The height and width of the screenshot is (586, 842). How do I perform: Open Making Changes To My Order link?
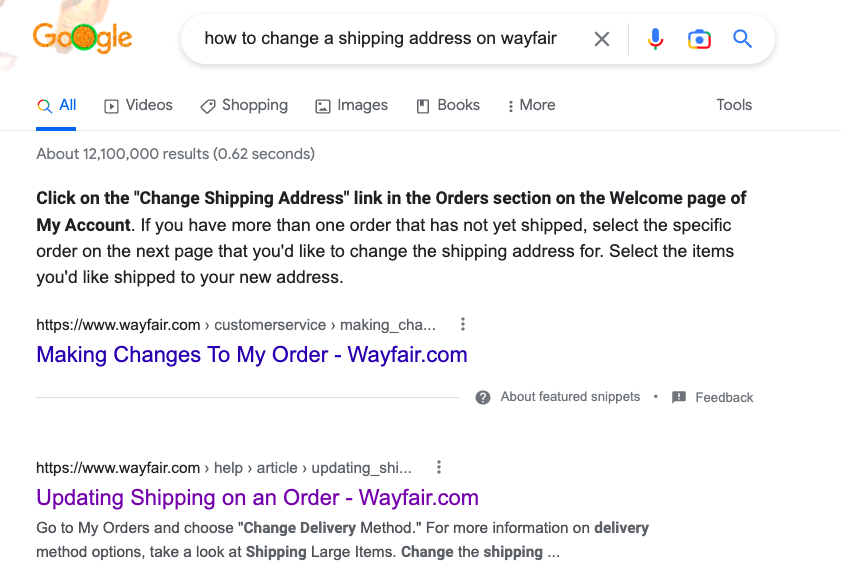[252, 354]
